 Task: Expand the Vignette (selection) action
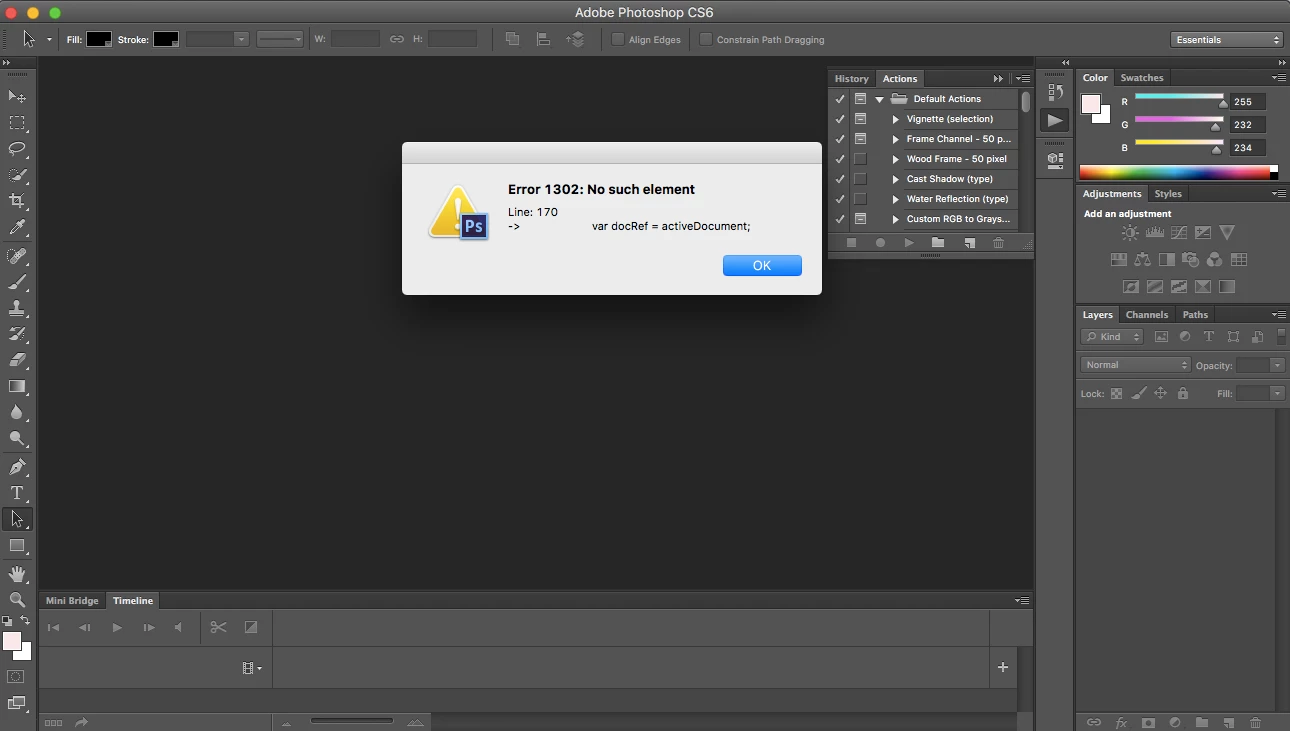pyautogui.click(x=896, y=119)
